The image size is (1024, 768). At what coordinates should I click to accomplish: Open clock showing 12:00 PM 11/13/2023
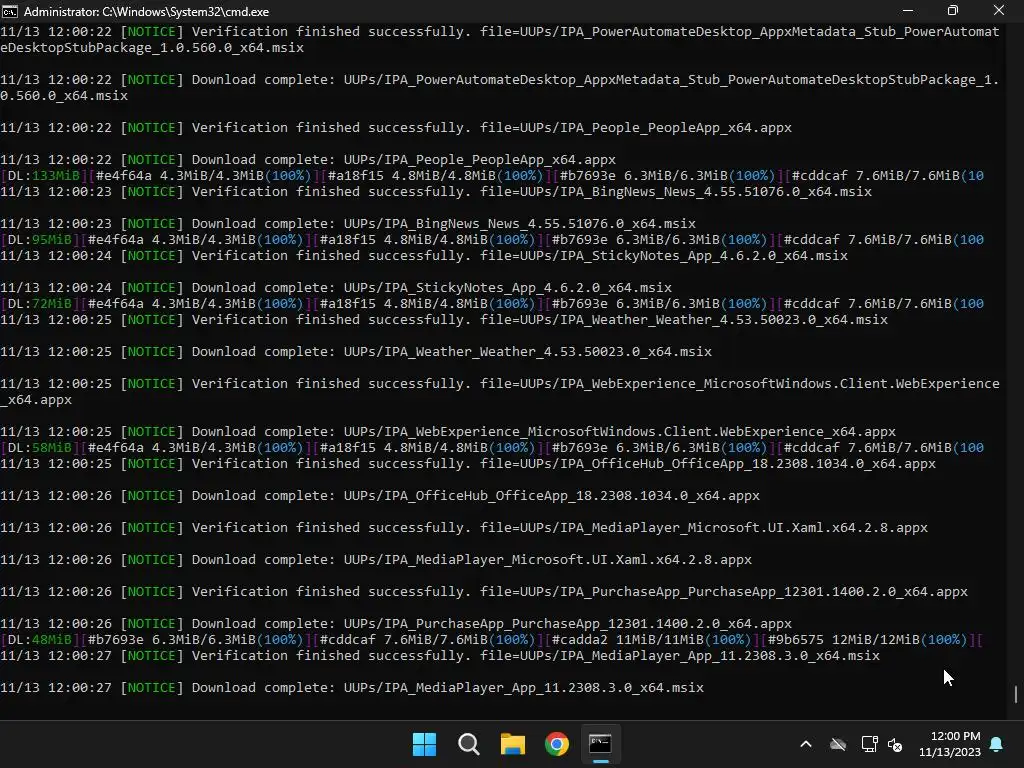[x=950, y=744]
